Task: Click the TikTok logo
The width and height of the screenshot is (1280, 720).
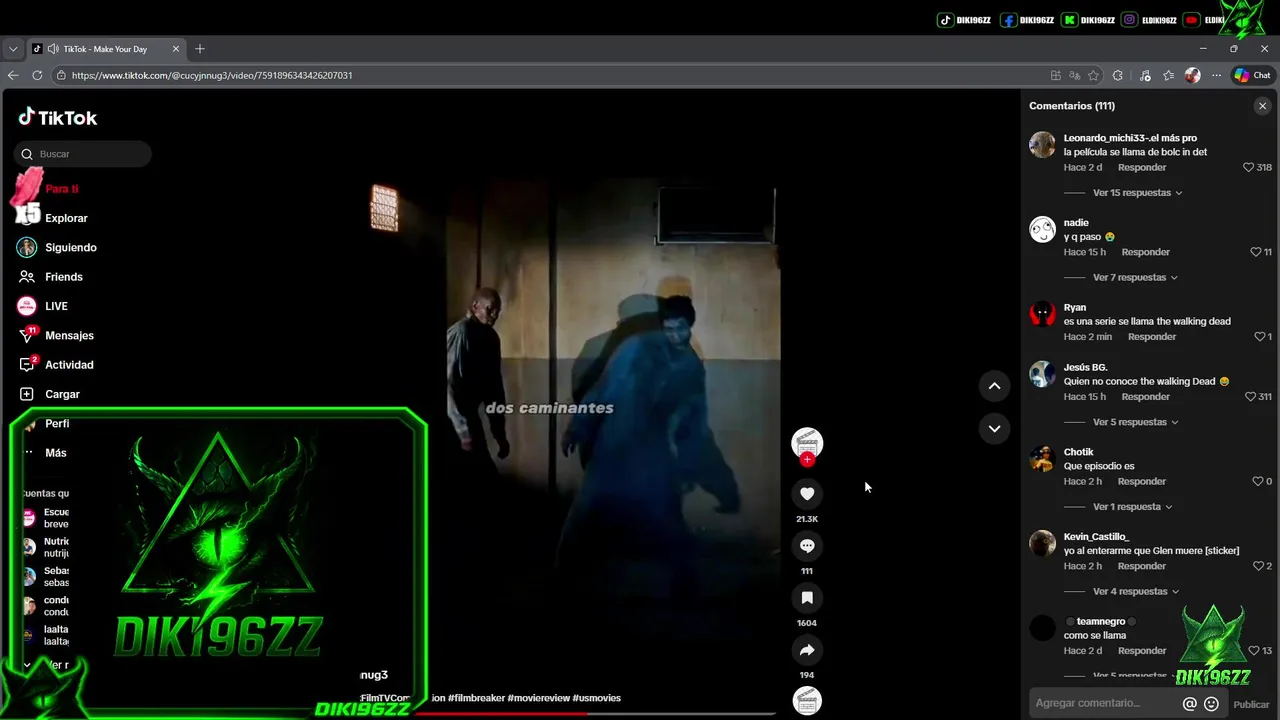Action: [x=58, y=117]
